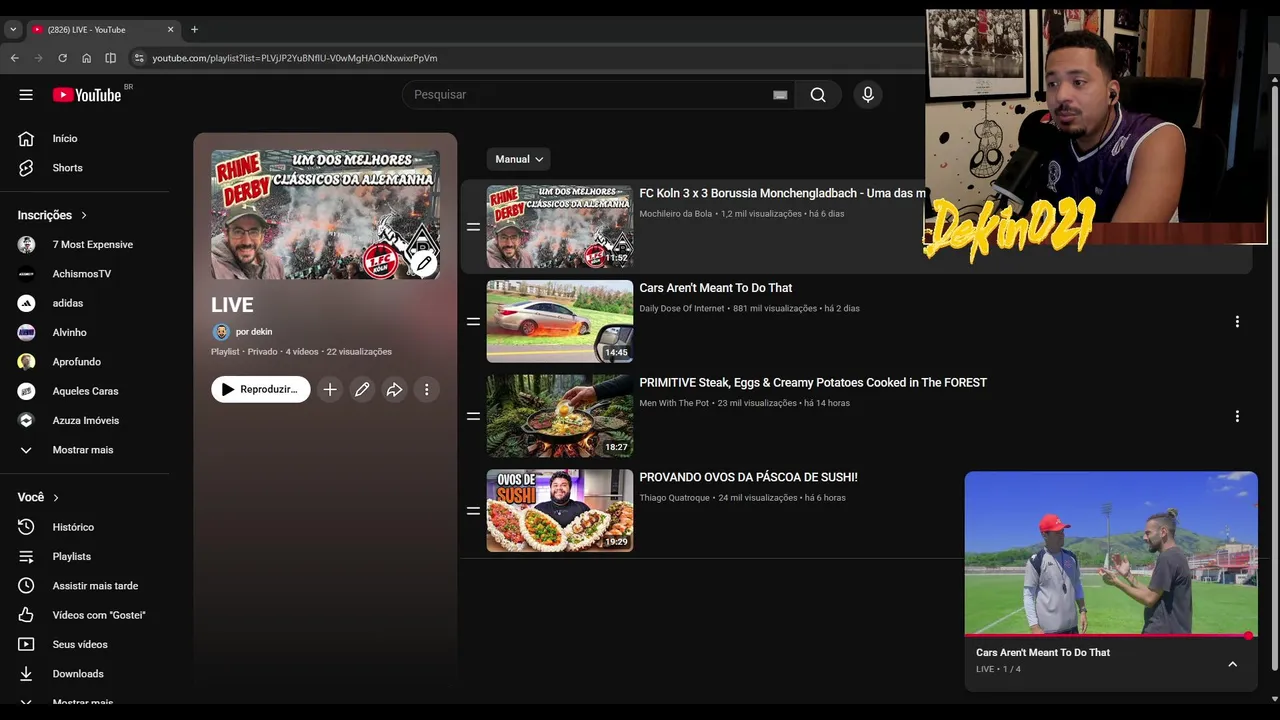Image resolution: width=1280 pixels, height=720 pixels.
Task: Open browser home page button
Action: point(86,58)
